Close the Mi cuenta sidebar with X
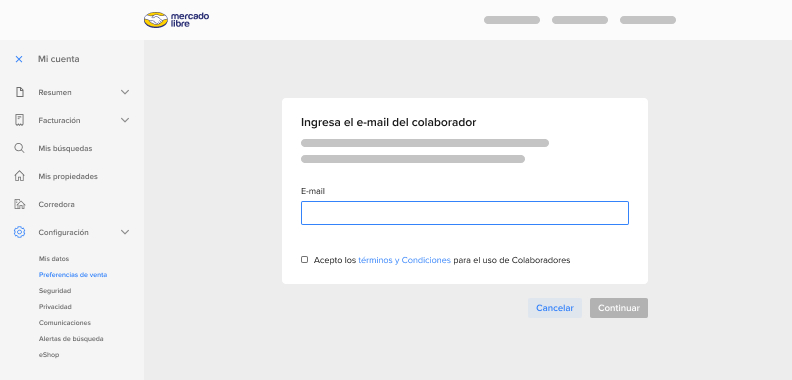This screenshot has width=792, height=380. click(19, 59)
